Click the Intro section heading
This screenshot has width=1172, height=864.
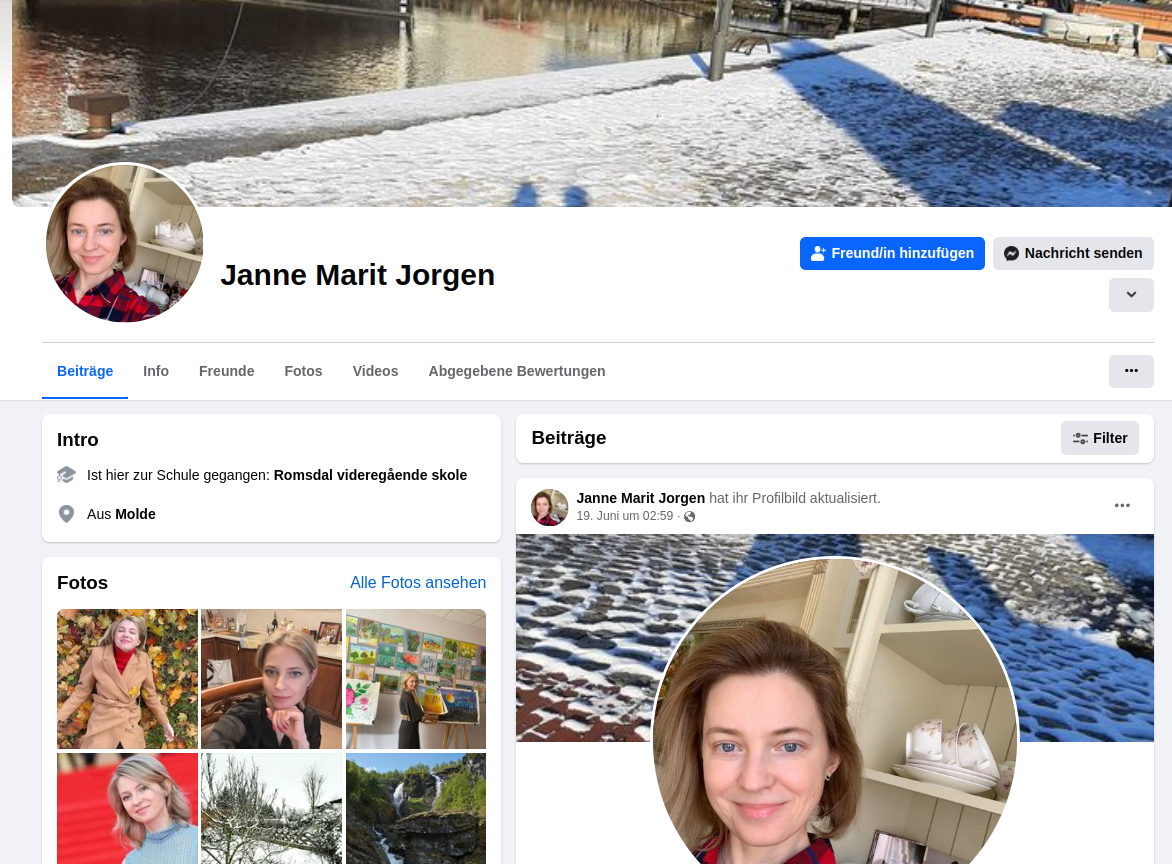[78, 439]
